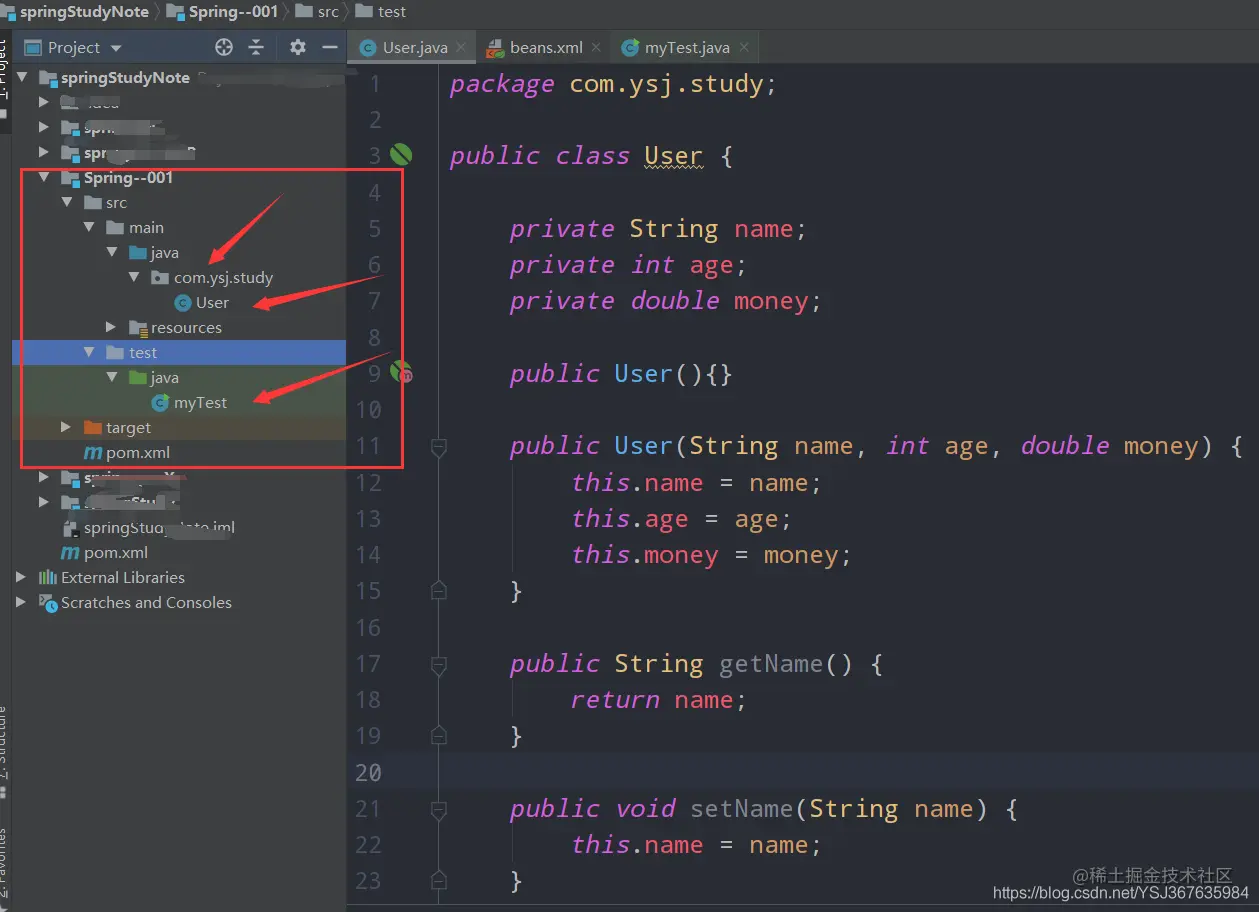Click the myTest class icon in the tree
Viewport: 1259px width, 912px height.
point(160,402)
